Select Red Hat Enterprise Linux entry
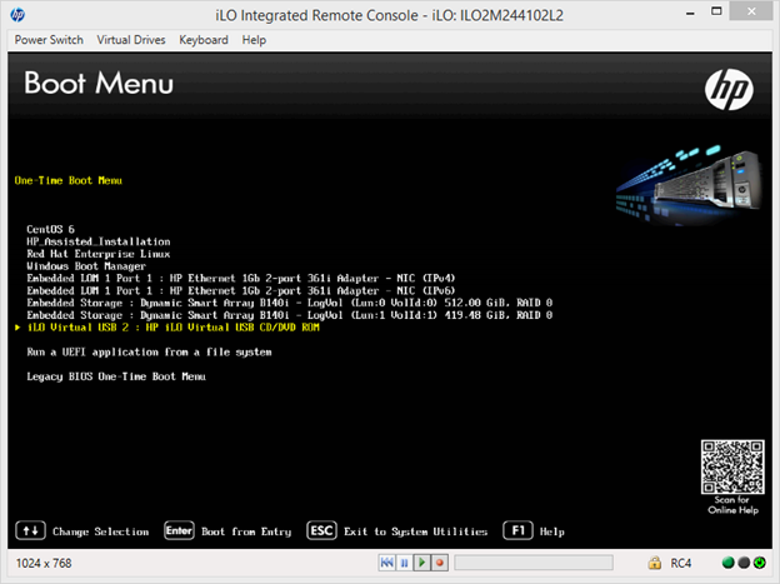Screen dimensions: 780x584 (98, 254)
